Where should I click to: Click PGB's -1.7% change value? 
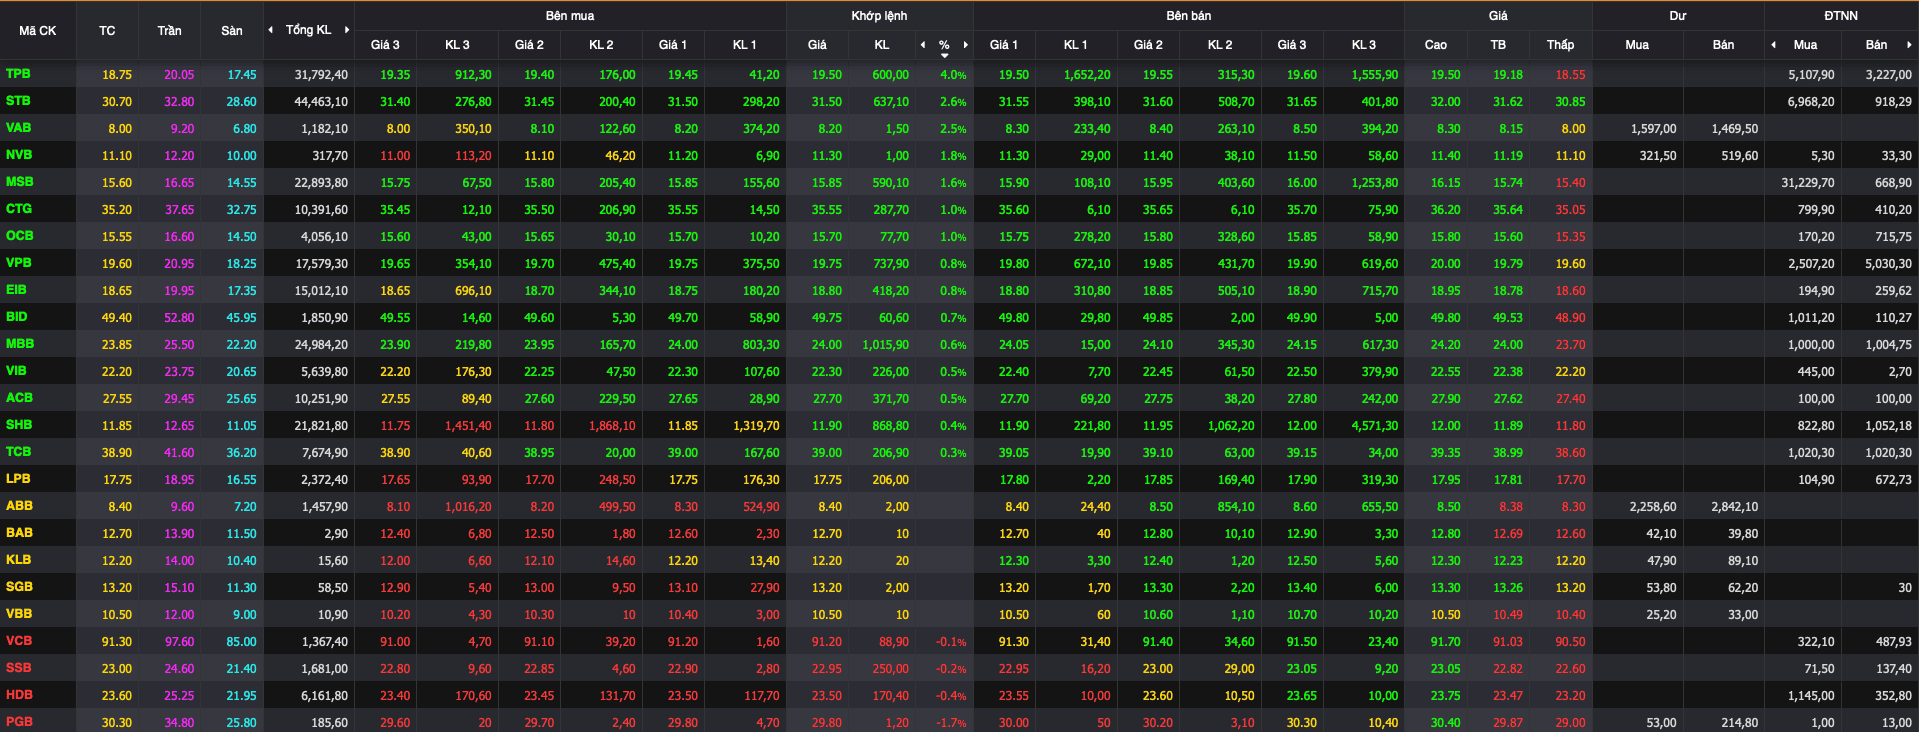point(951,723)
